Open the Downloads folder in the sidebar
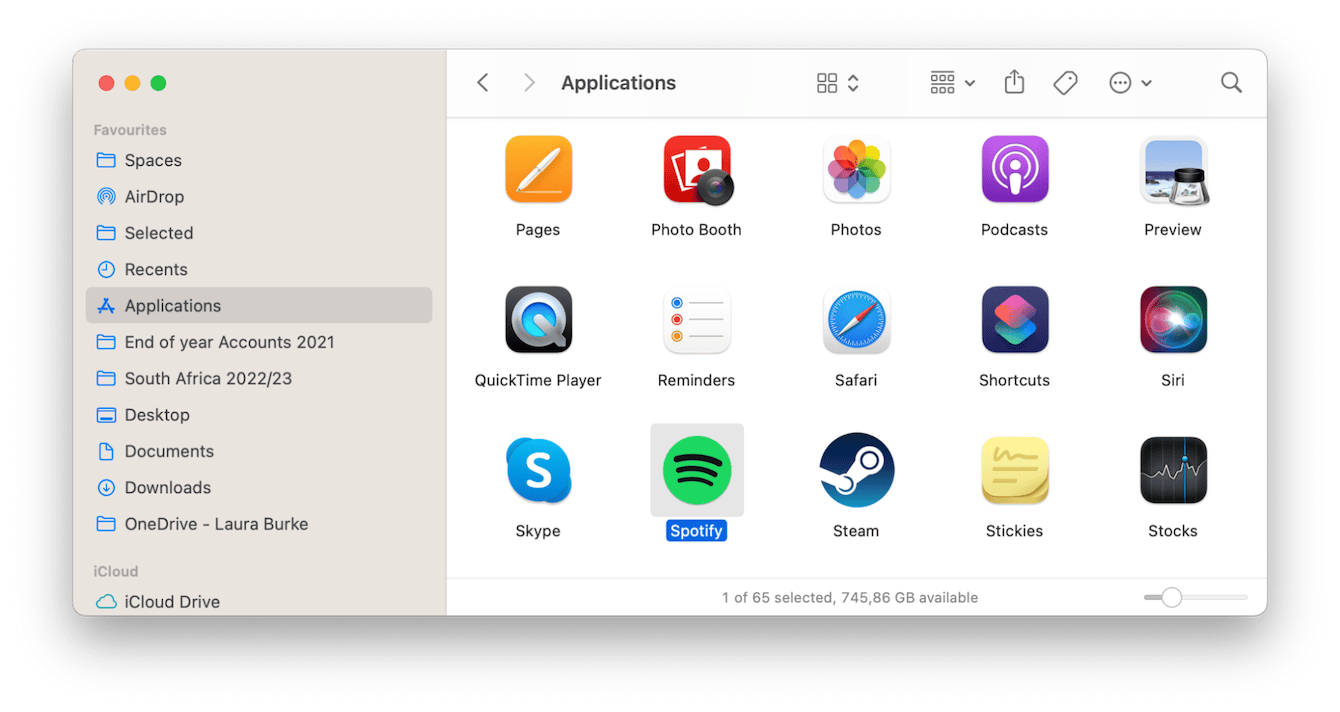Screen dimensions: 1340x712 165,487
